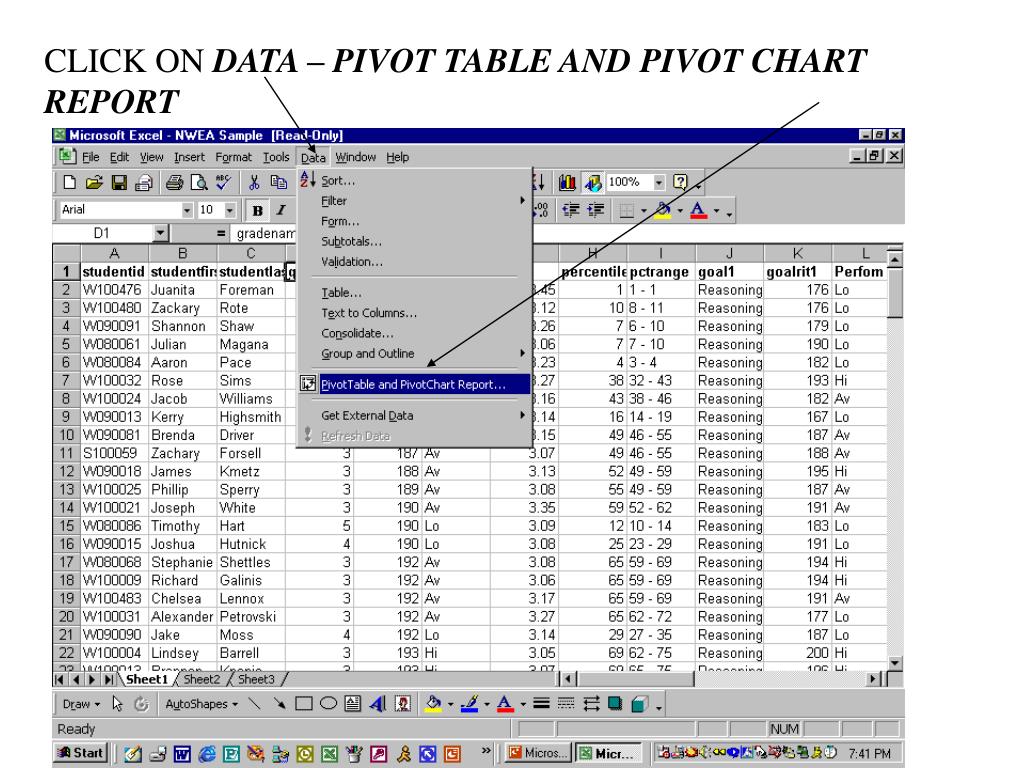
Task: Open the Format menu
Action: pos(233,157)
